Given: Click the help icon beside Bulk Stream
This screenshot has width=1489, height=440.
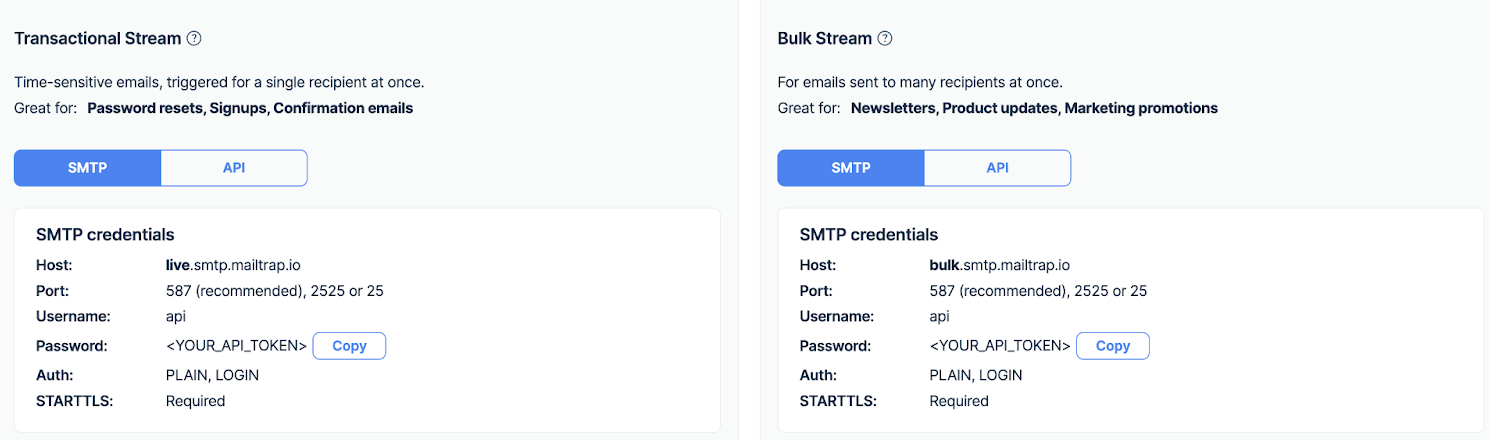Looking at the screenshot, I should point(885,39).
